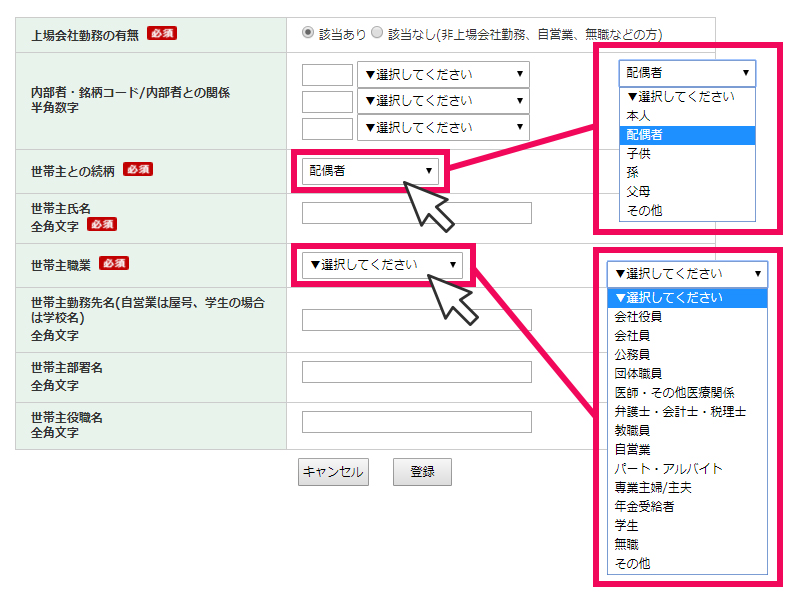This screenshot has width=800, height=600.
Task: Click the 世帯主部署名 text field
Action: click(x=416, y=372)
